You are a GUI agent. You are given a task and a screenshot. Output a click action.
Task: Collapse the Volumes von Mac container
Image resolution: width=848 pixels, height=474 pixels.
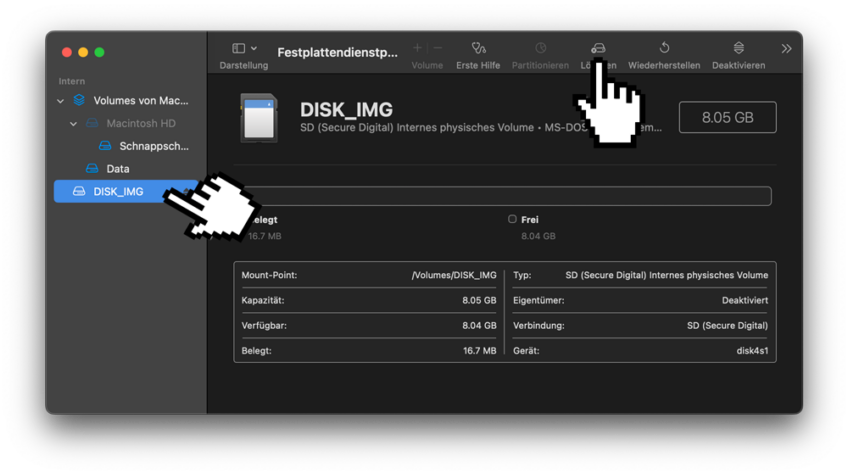(61, 101)
